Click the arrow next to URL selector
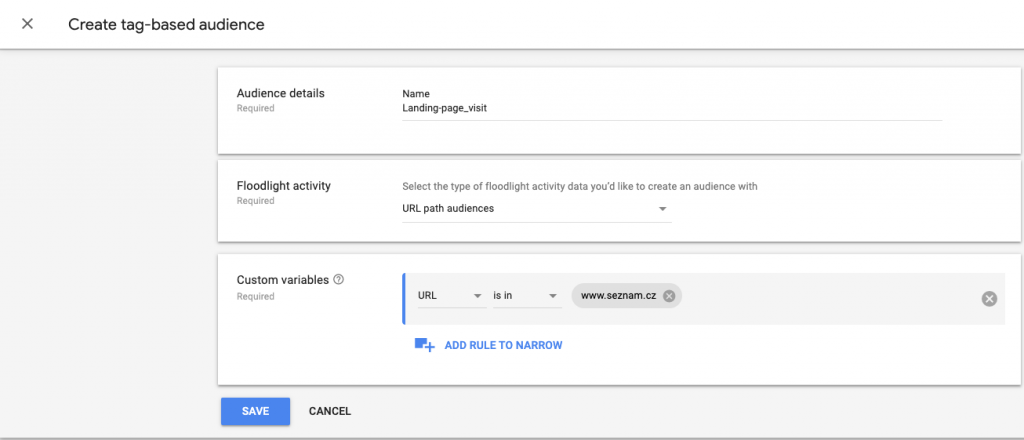Image resolution: width=1024 pixels, height=440 pixels. tap(477, 296)
